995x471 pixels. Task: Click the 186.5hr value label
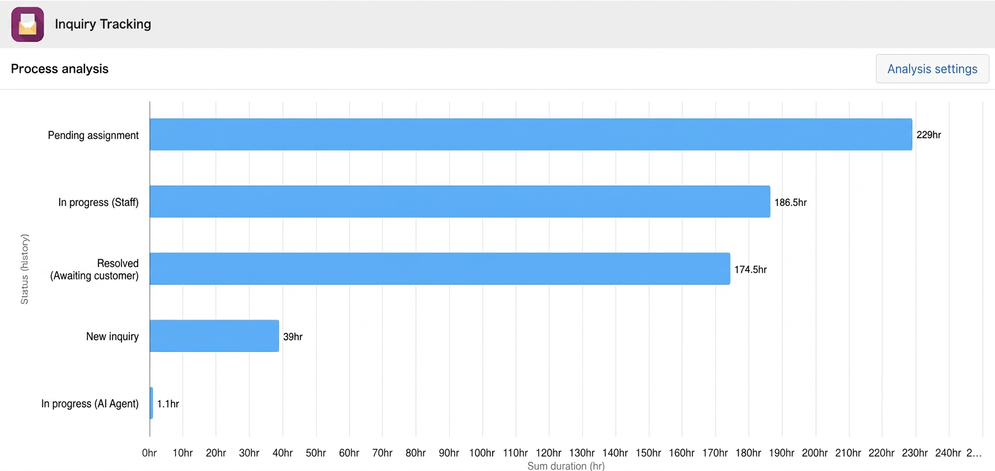(x=791, y=202)
